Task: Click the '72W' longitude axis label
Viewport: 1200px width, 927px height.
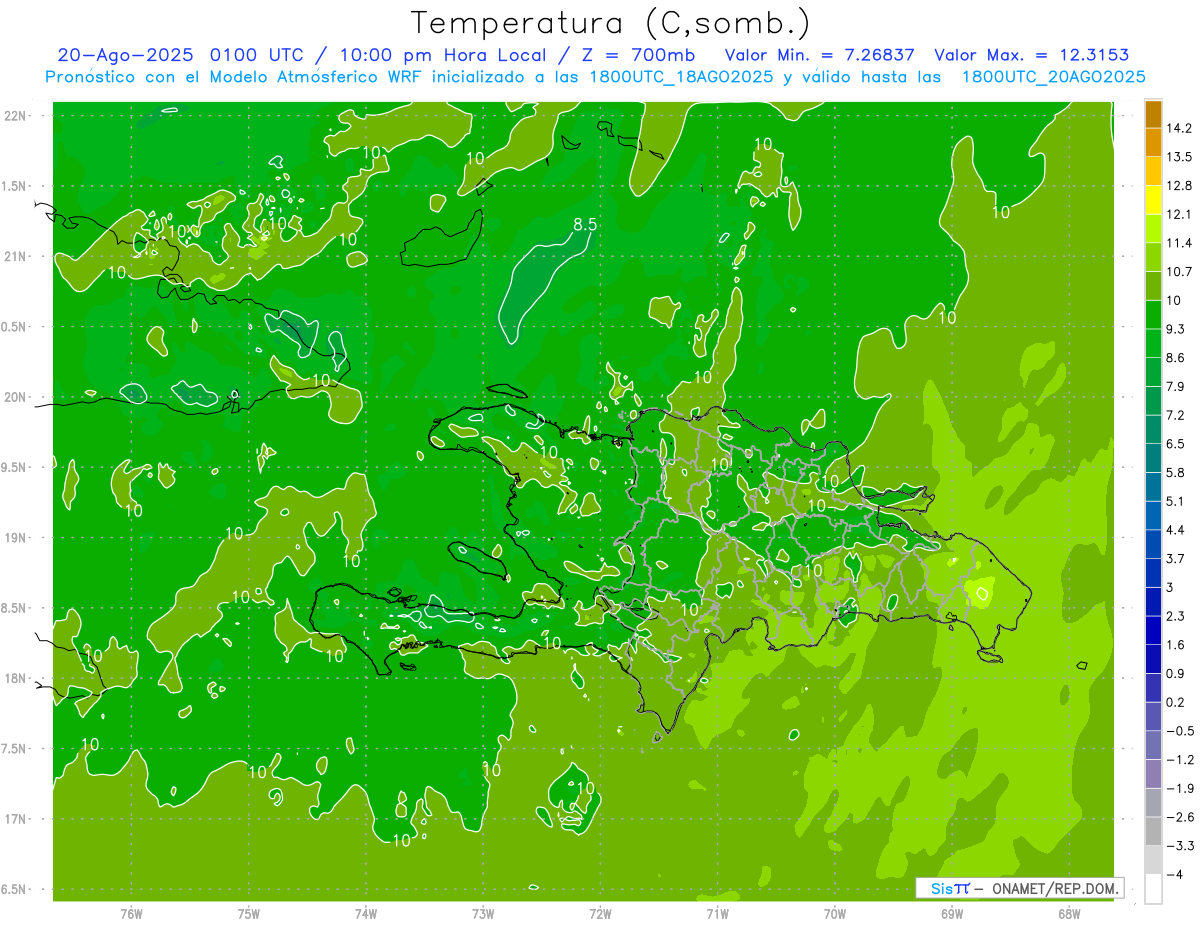Action: point(600,913)
